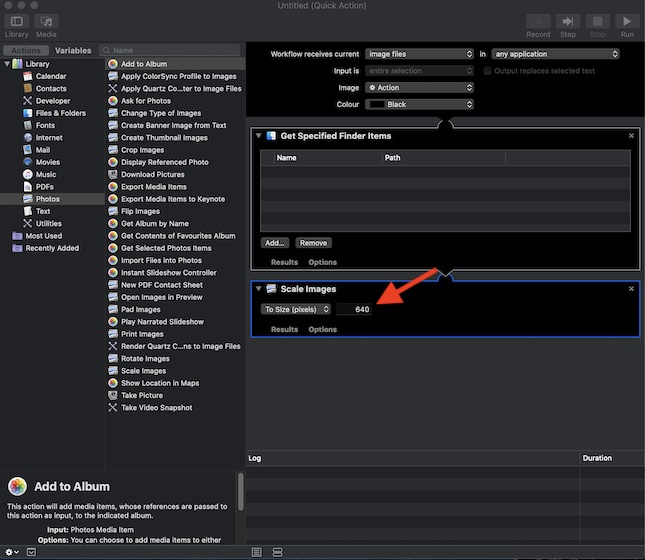This screenshot has height=560, width=645.
Task: Open the To Size (pixels) dropdown
Action: click(296, 309)
